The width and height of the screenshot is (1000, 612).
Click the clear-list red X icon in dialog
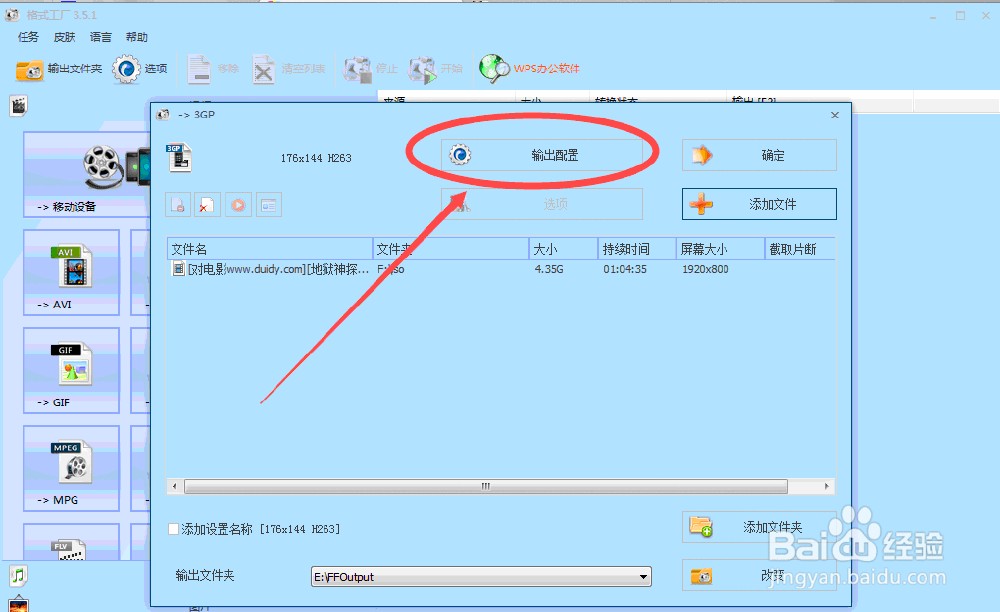point(207,205)
